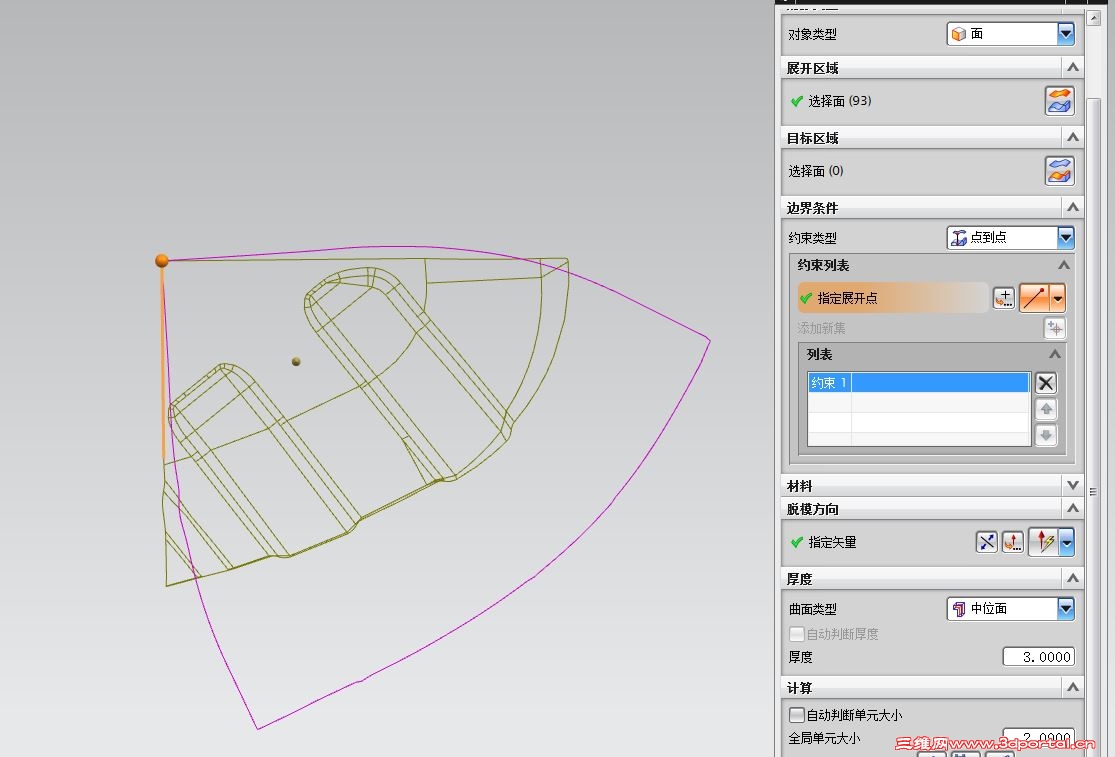Collapse the 列表 group
Screen dimensions: 1115x757
tap(1055, 354)
